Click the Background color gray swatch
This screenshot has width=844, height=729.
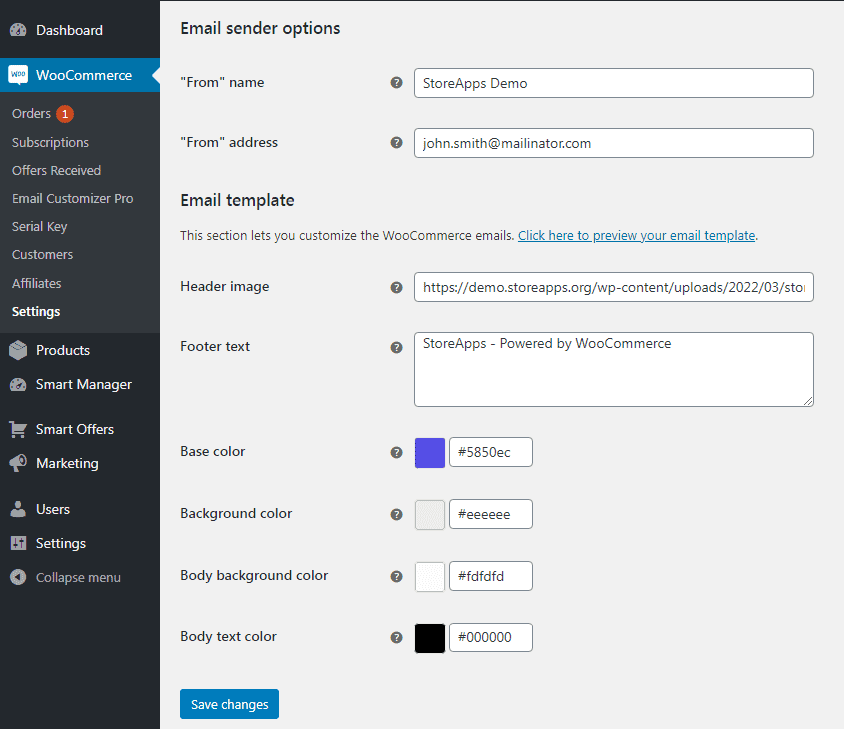pos(430,514)
